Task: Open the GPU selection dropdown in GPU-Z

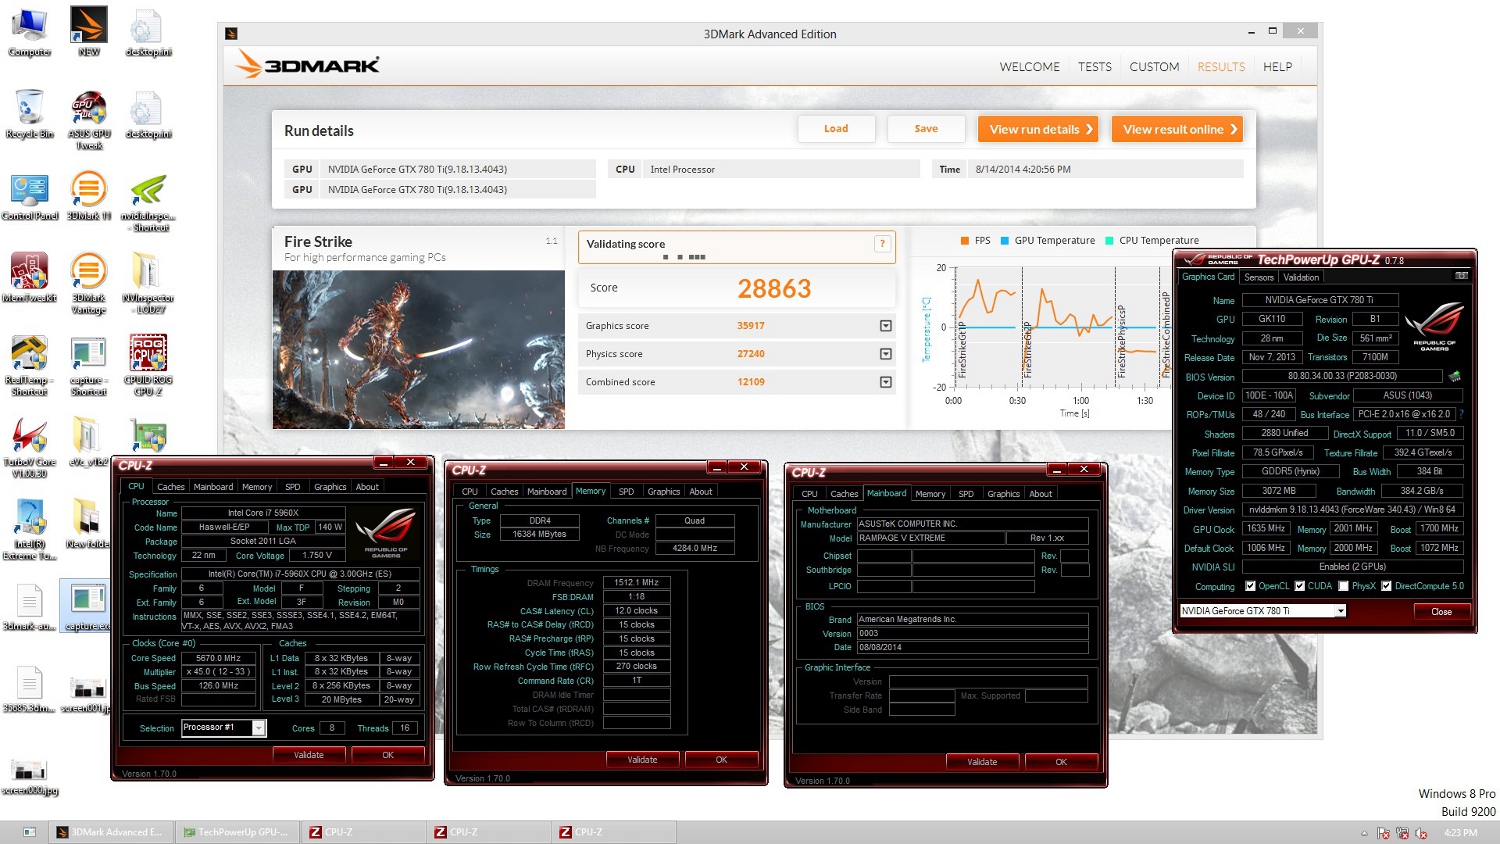Action: pyautogui.click(x=1340, y=610)
